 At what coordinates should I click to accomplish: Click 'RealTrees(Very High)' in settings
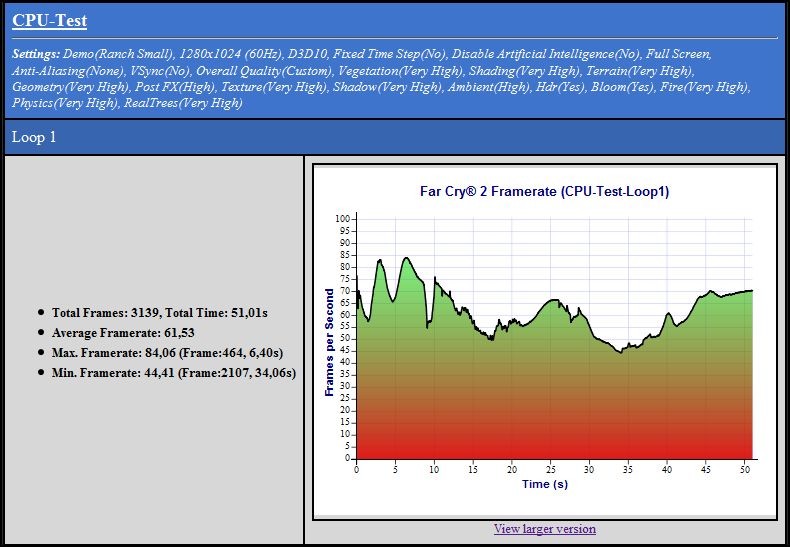(183, 103)
